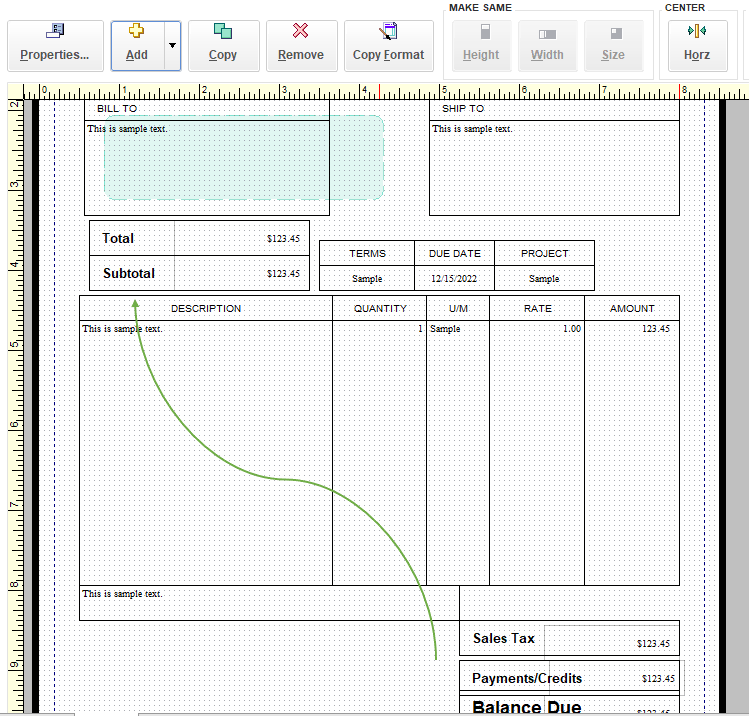Expand the Add dropdown arrow
749x716 pixels.
point(172,46)
